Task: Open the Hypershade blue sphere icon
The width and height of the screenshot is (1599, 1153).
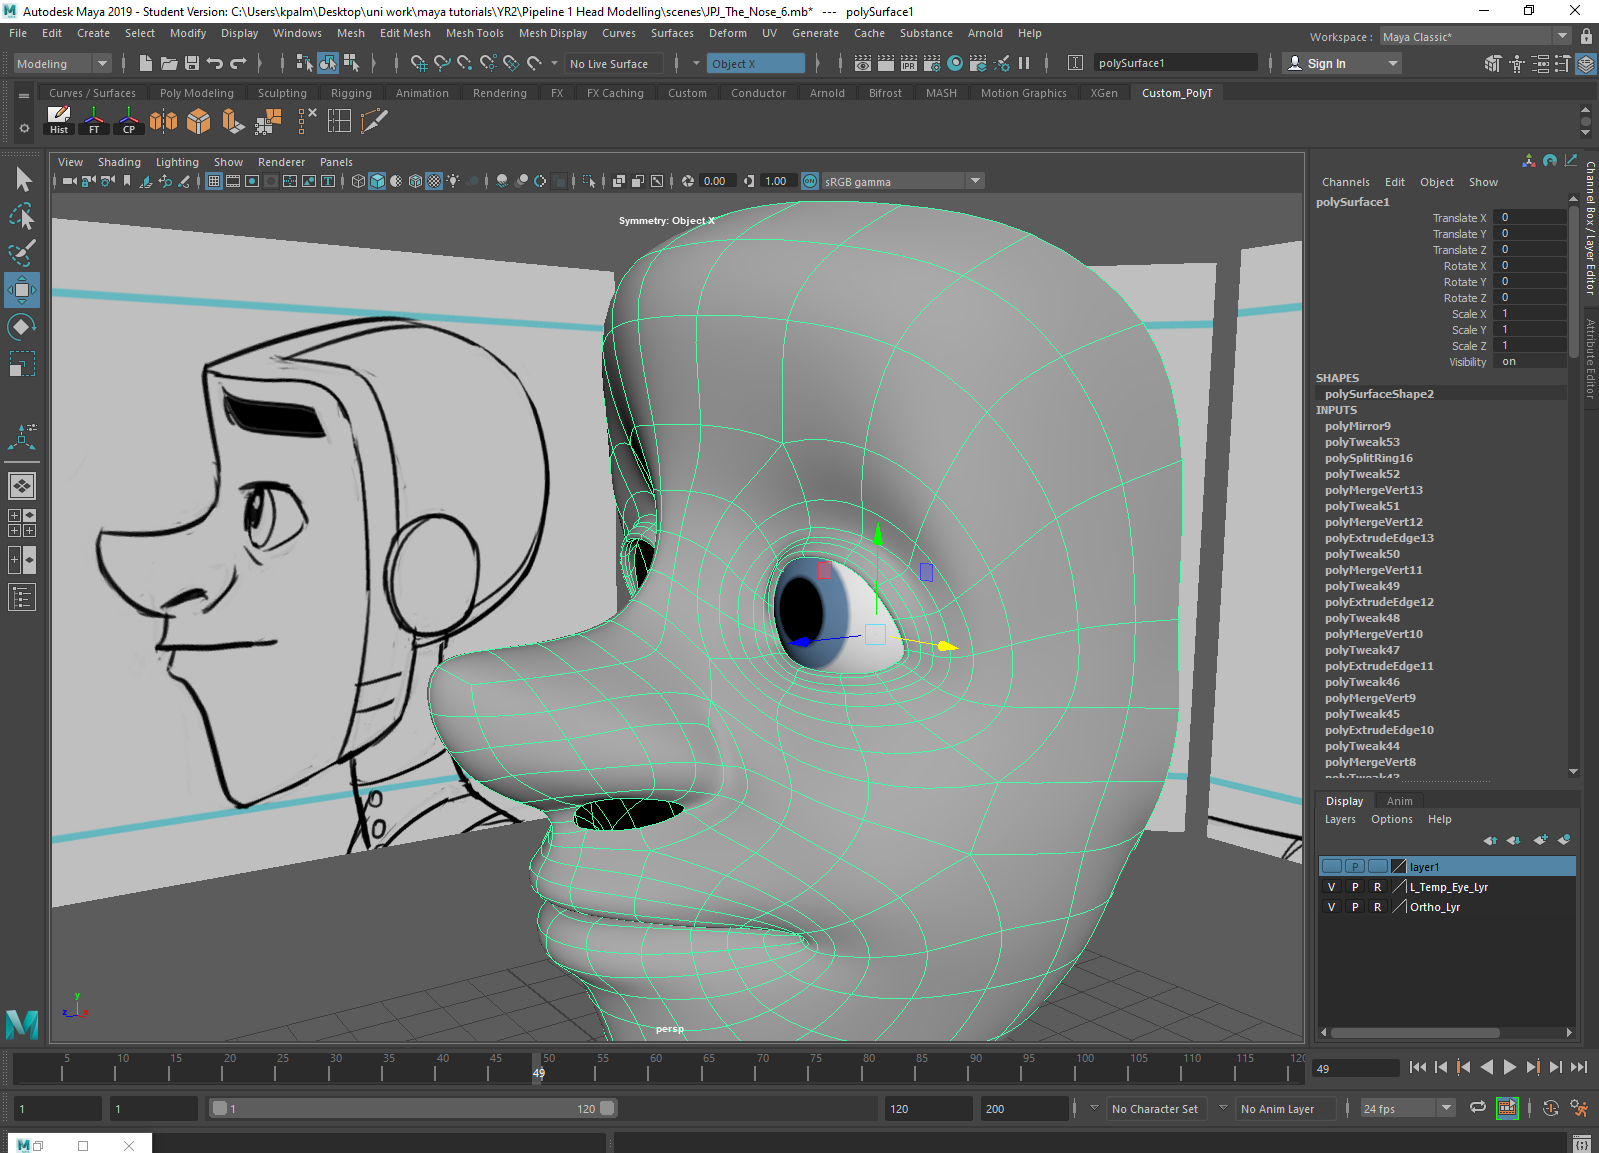Action: pos(955,63)
